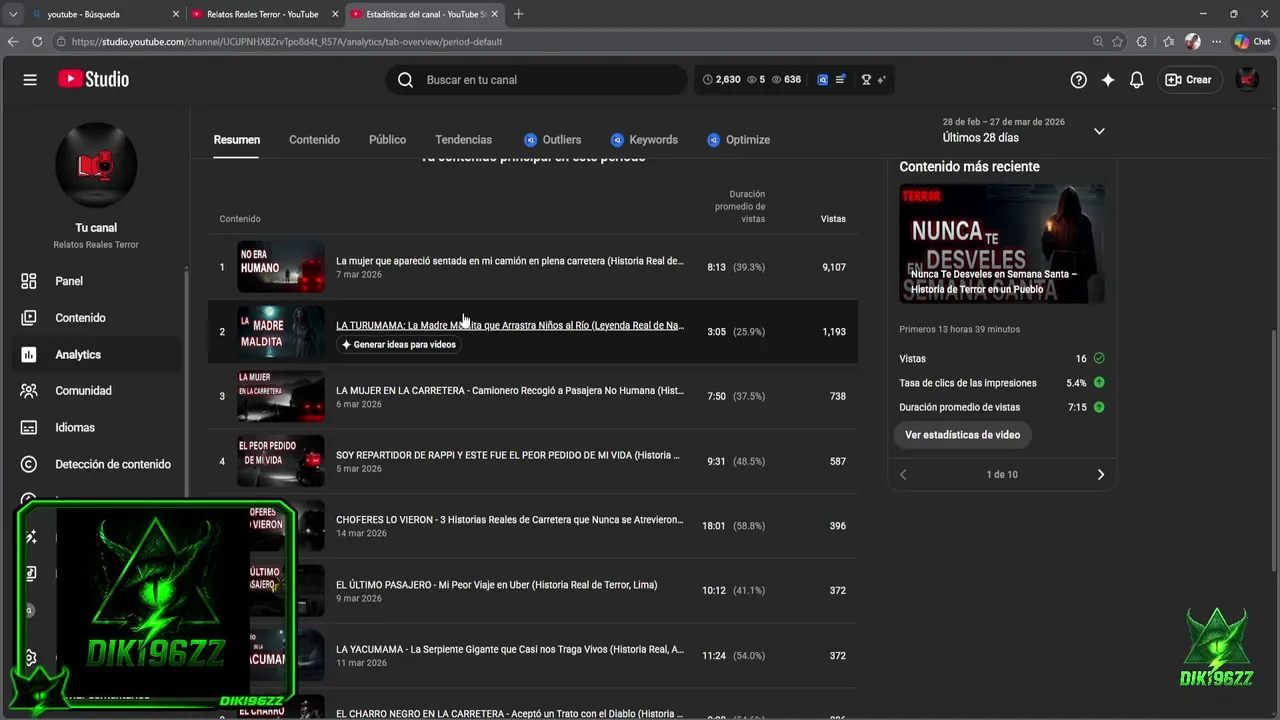Expand the Últimos 28 días date range dropdown

click(1099, 131)
